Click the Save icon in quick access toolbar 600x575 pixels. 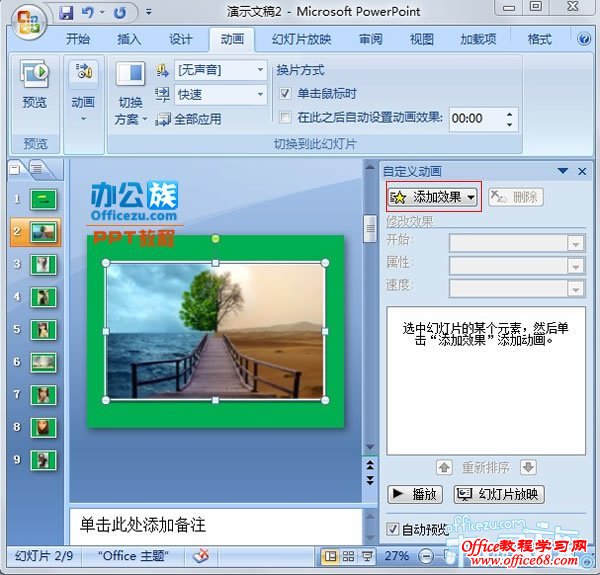(x=66, y=13)
